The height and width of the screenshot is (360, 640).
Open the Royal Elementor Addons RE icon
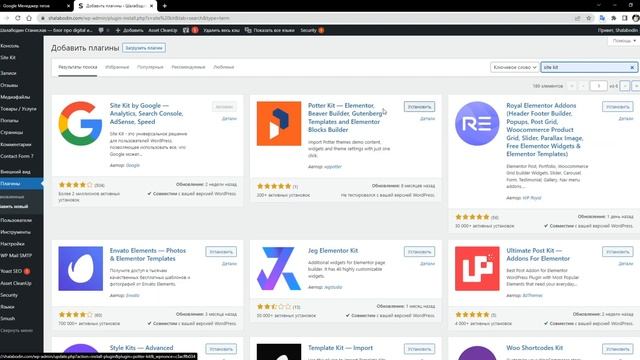(x=477, y=123)
